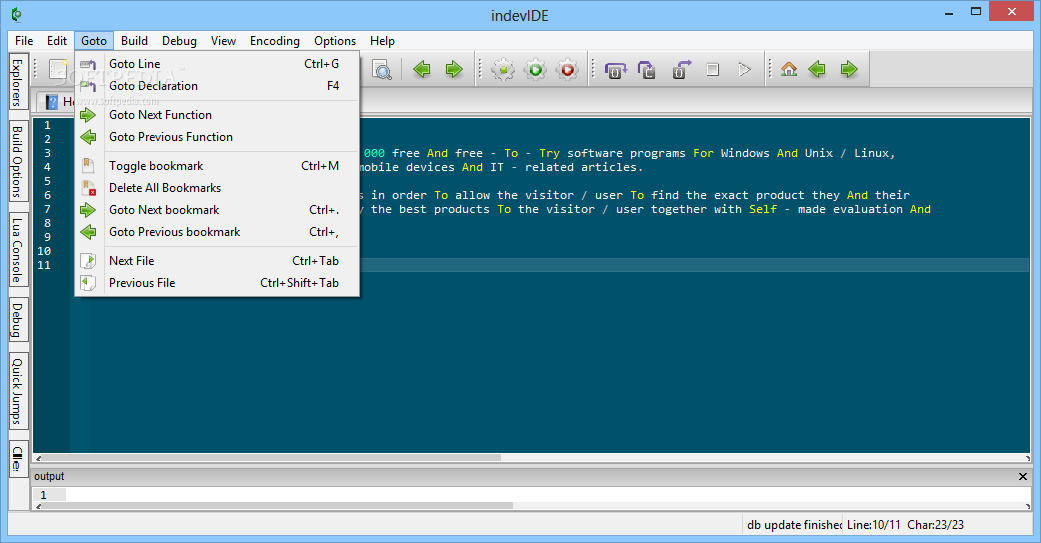
Task: Select Previous File in the Goto menu
Action: click(217, 283)
